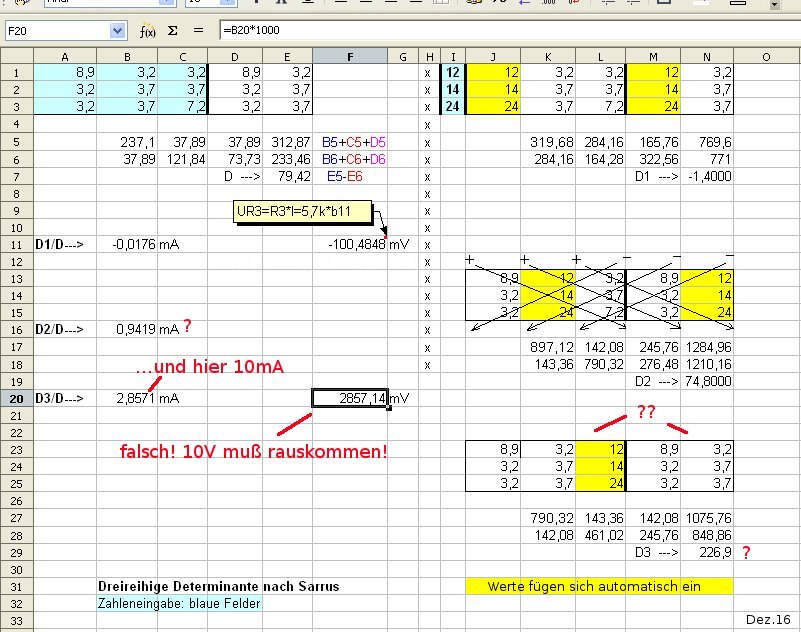
Task: Select column B header
Action: (x=127, y=56)
